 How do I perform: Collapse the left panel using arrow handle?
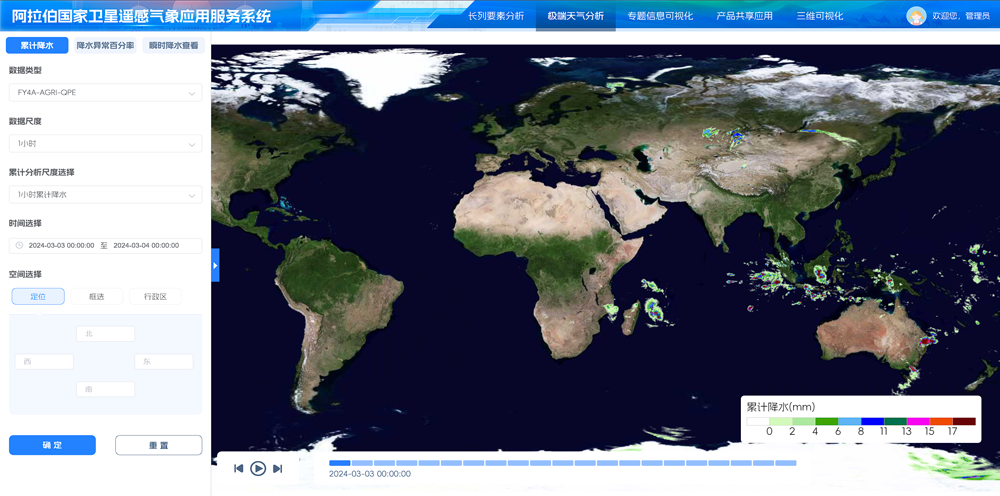(x=215, y=265)
